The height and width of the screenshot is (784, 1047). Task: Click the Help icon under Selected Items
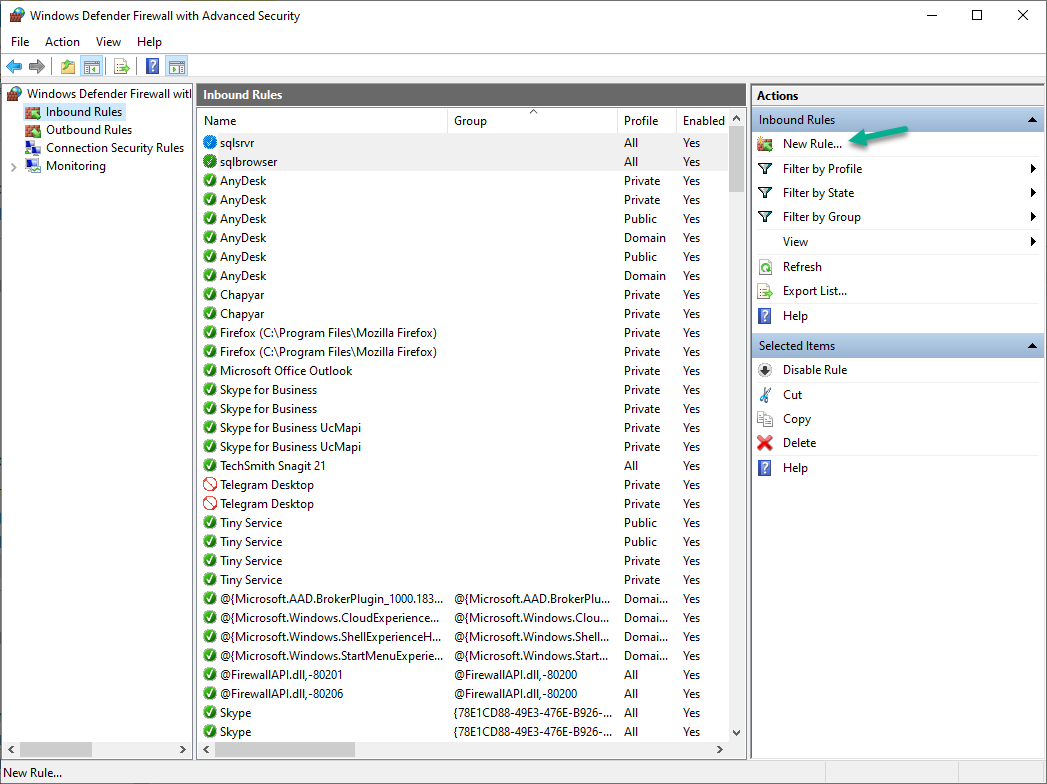[765, 467]
